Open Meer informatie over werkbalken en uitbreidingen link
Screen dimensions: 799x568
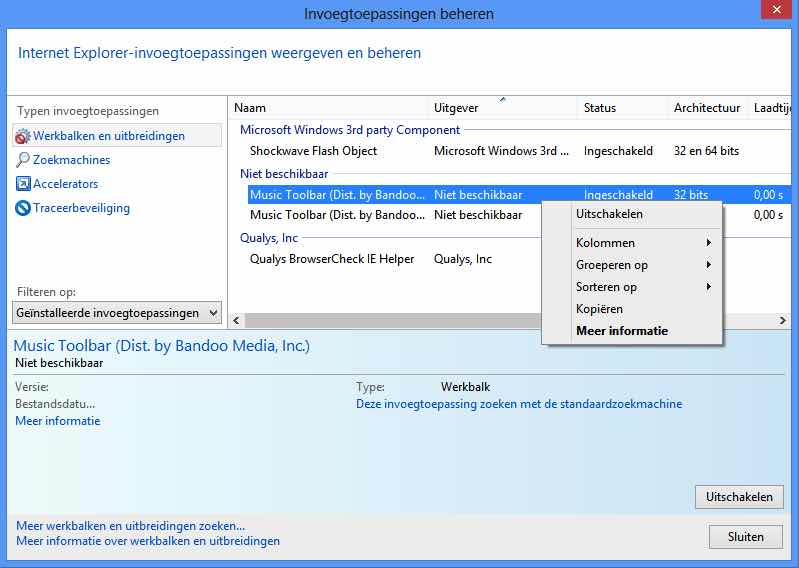click(x=148, y=541)
